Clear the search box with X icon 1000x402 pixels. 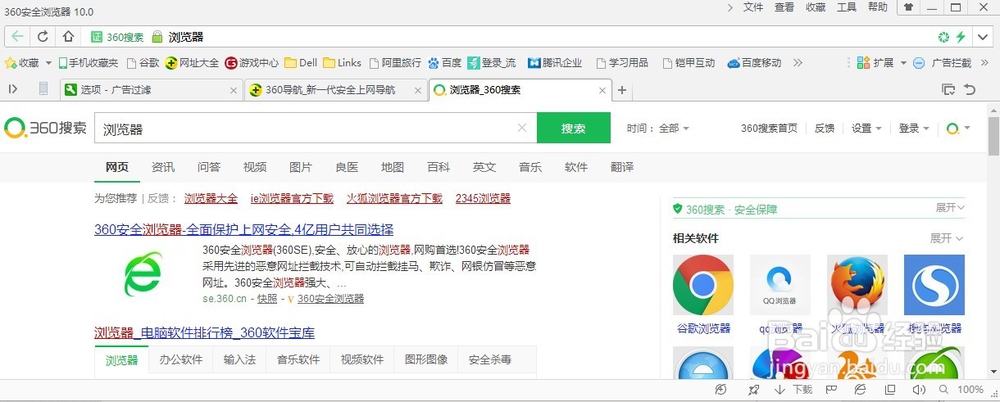522,128
